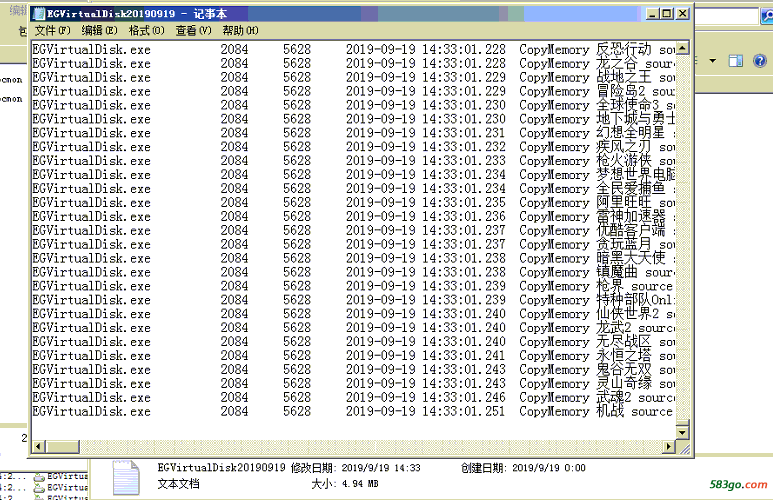Close the Notepad window
The height and width of the screenshot is (500, 773).
(682, 14)
